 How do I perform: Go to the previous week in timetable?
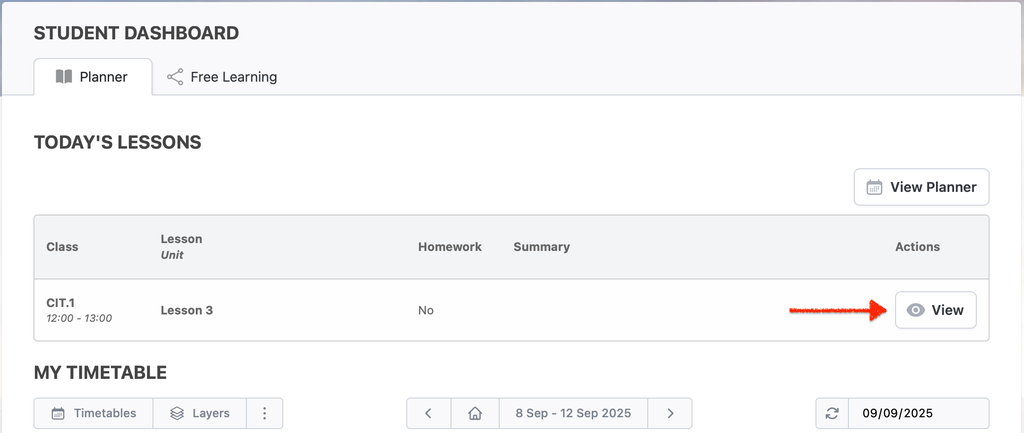click(429, 413)
